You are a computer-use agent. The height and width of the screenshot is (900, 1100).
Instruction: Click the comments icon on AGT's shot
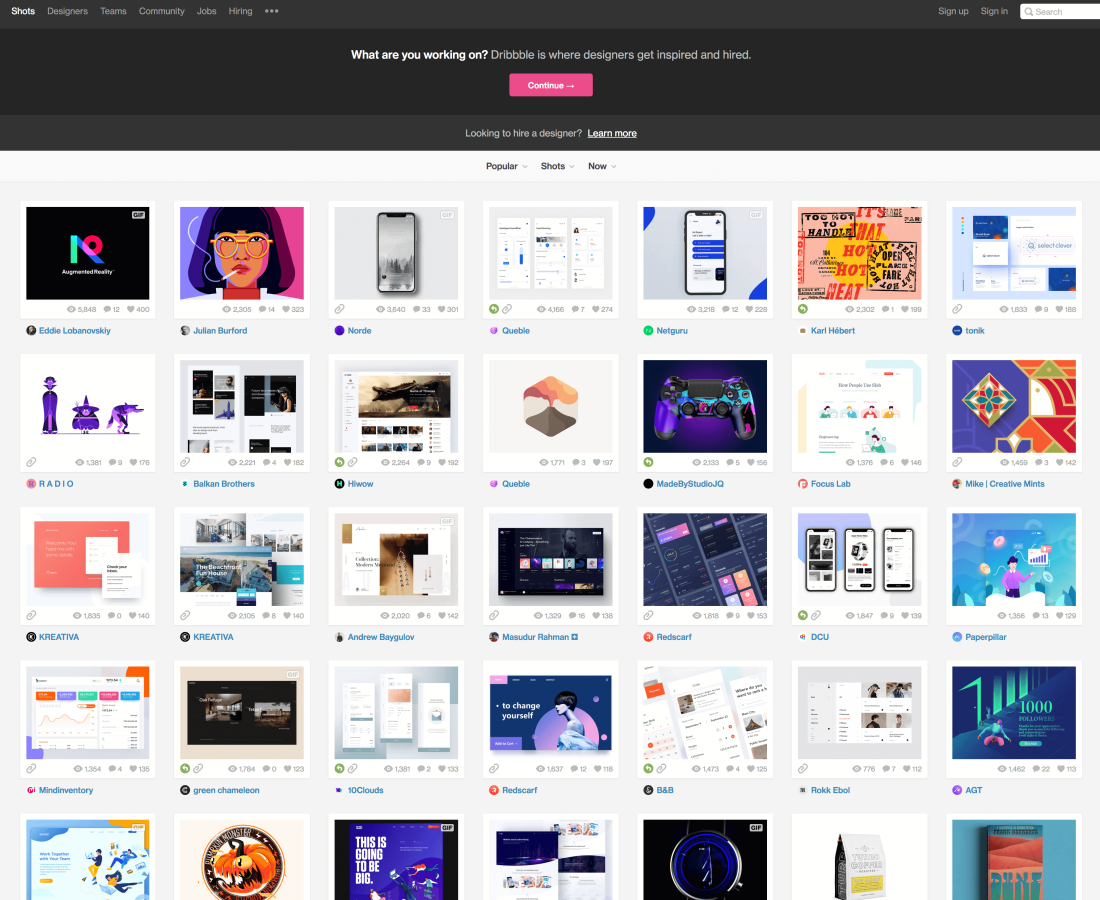coord(1037,769)
